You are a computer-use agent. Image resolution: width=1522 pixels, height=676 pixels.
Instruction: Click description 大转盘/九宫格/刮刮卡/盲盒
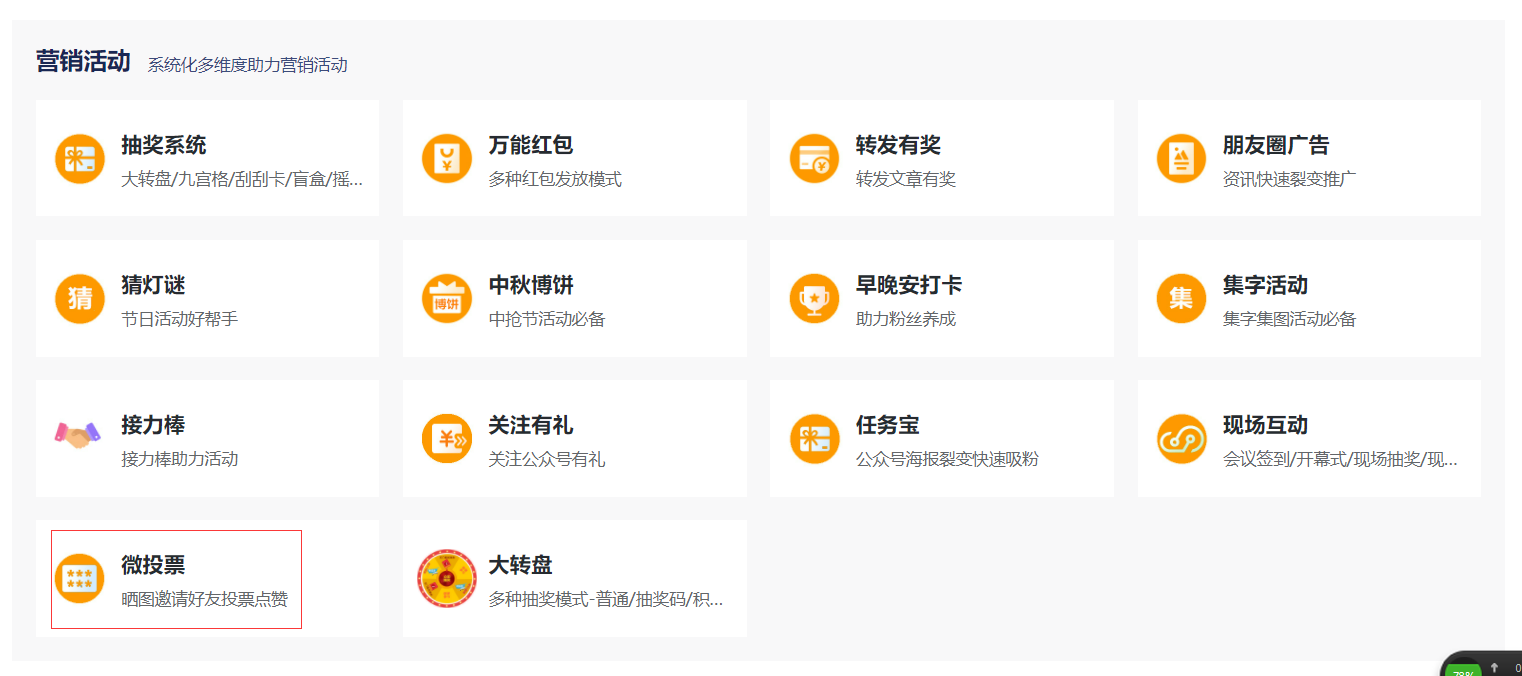242,180
